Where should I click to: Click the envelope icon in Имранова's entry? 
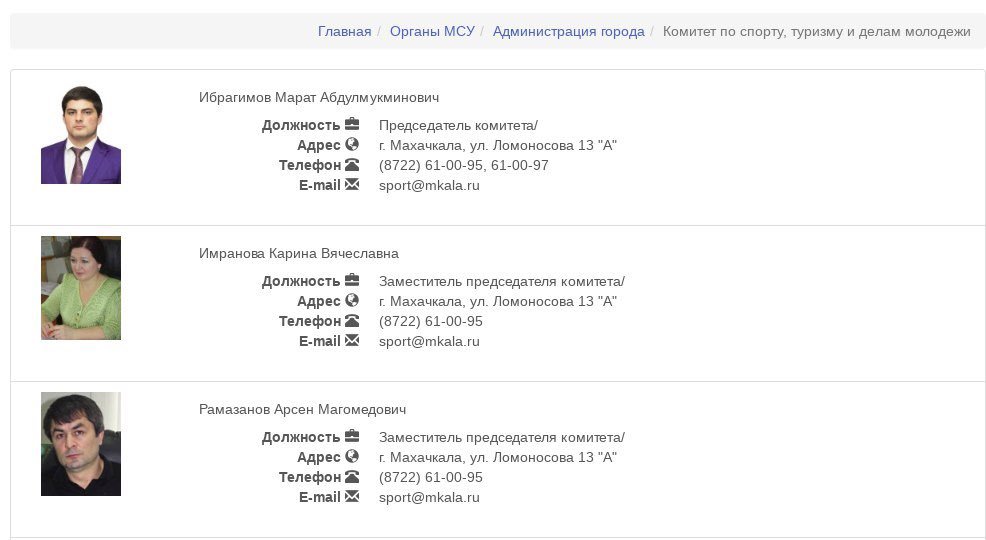click(x=352, y=341)
